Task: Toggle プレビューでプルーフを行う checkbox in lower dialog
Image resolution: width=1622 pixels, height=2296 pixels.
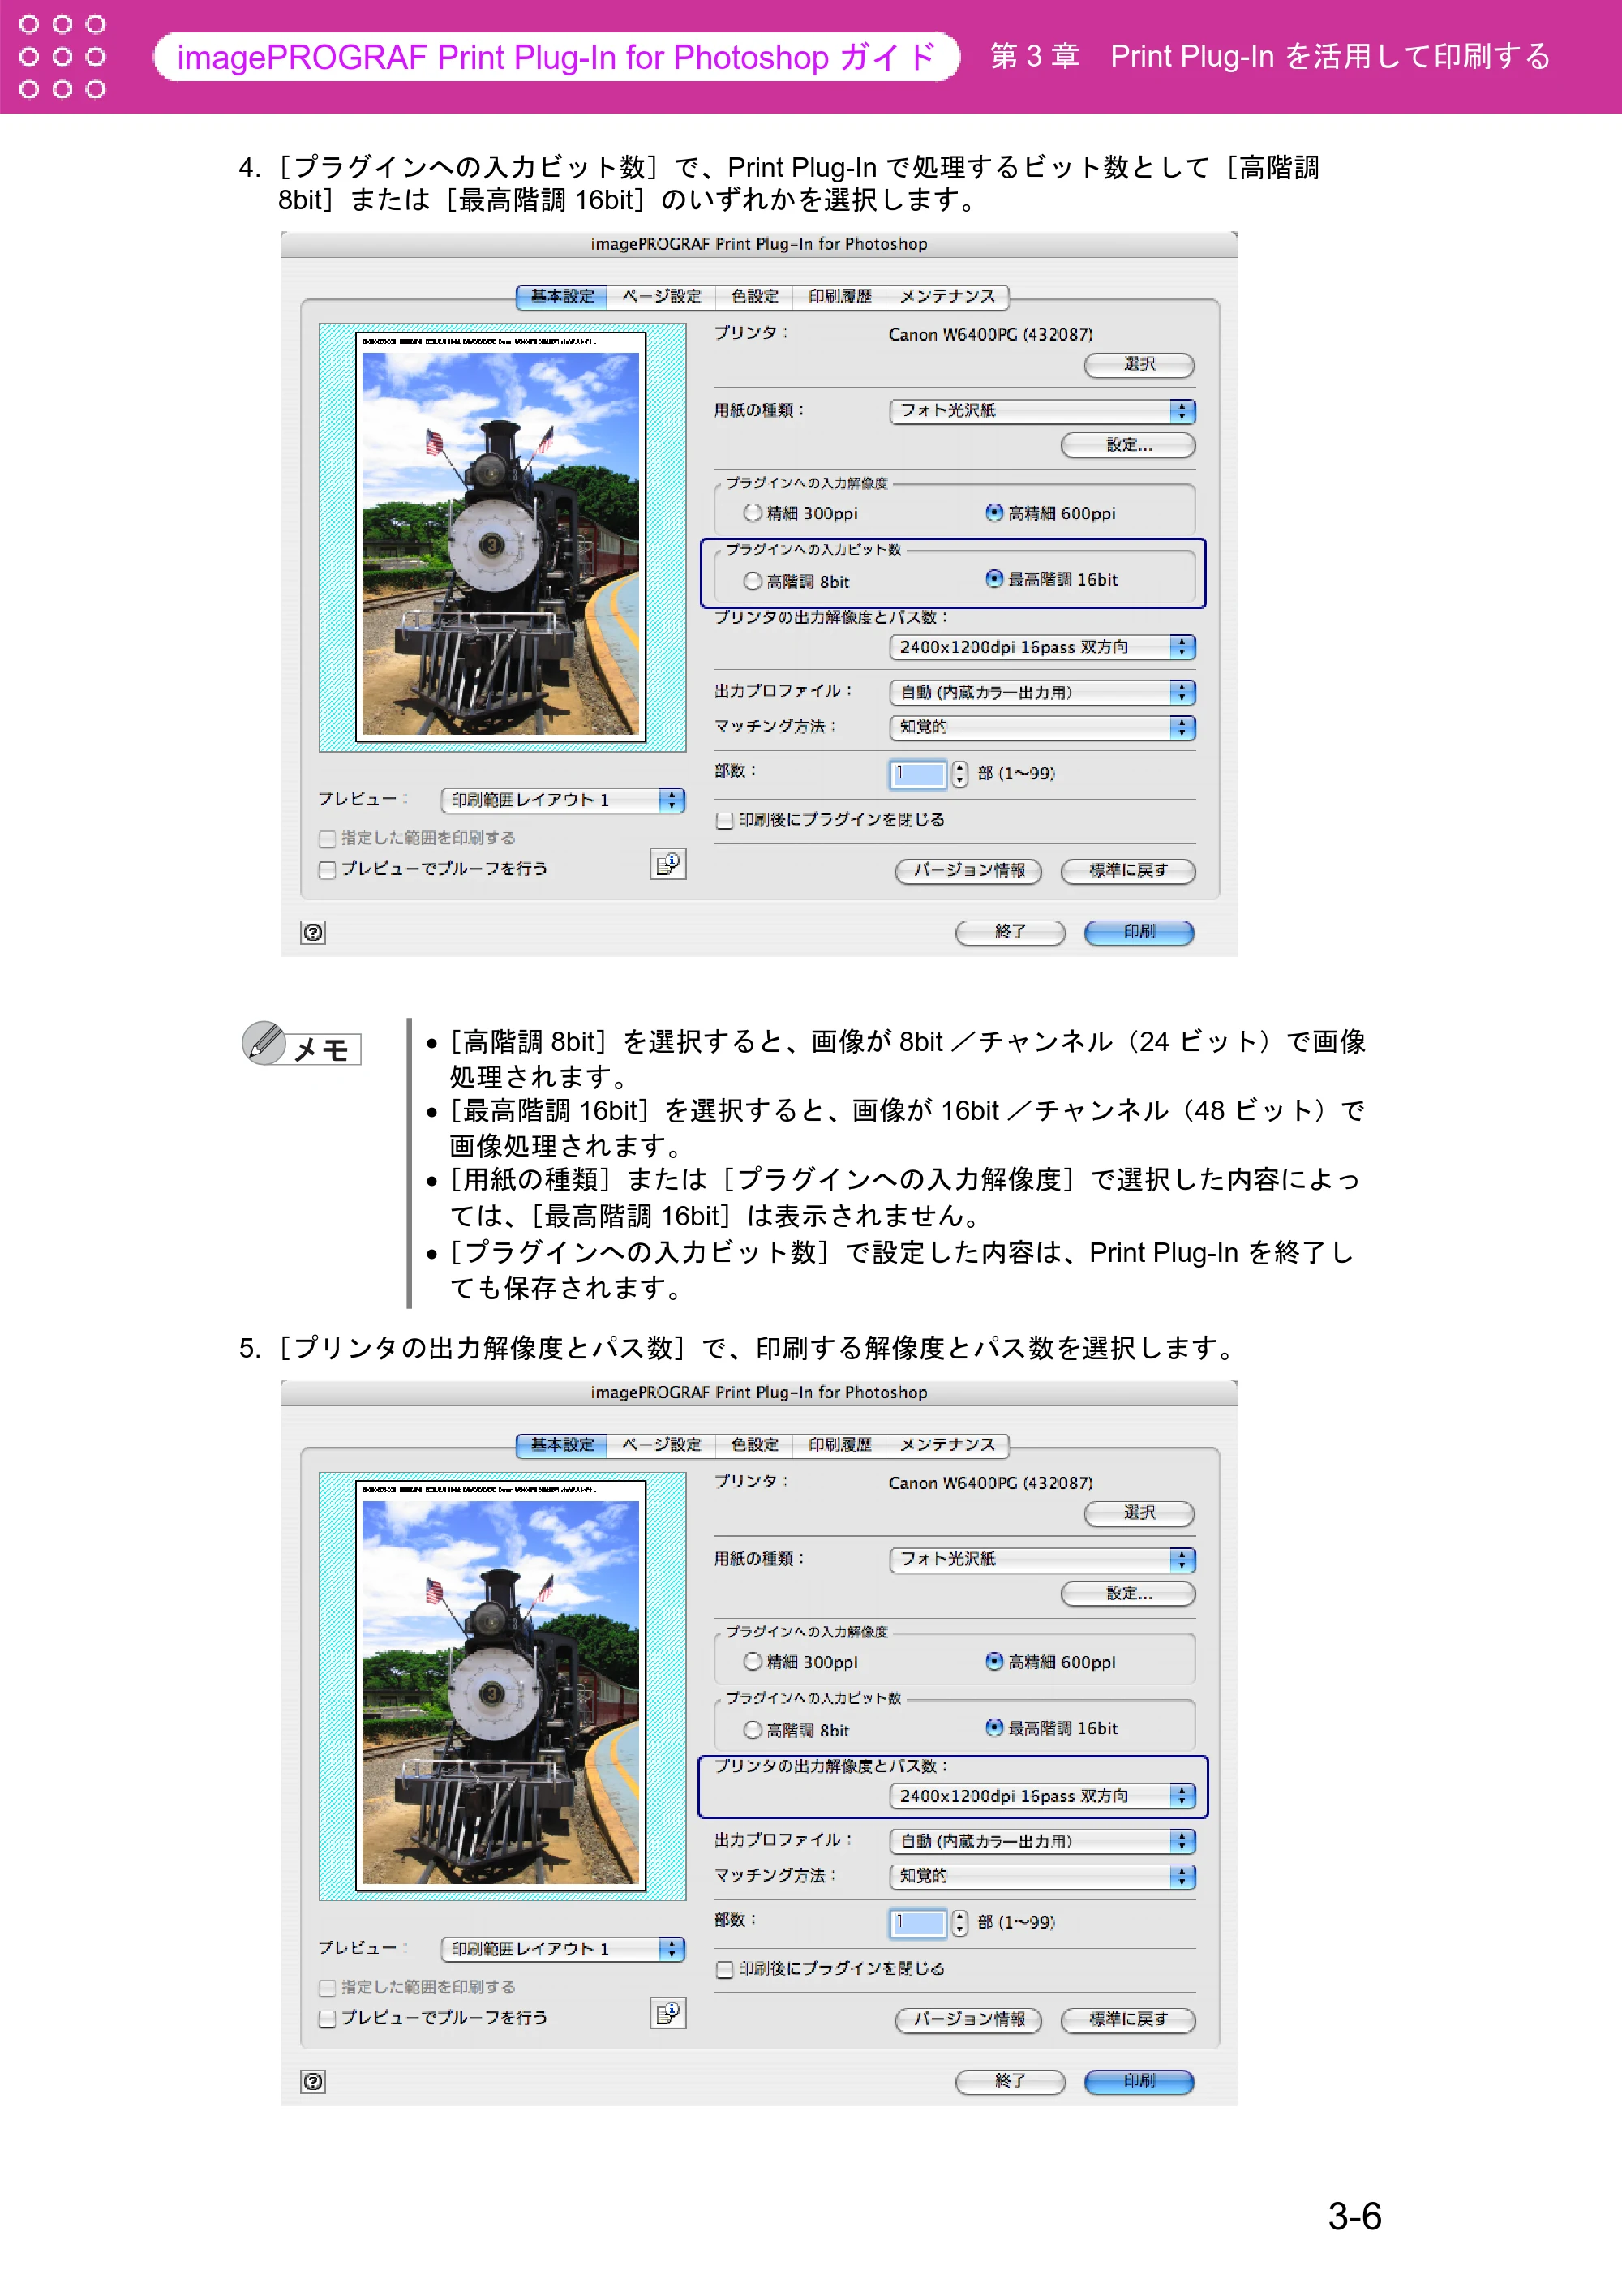Action: tap(327, 2019)
